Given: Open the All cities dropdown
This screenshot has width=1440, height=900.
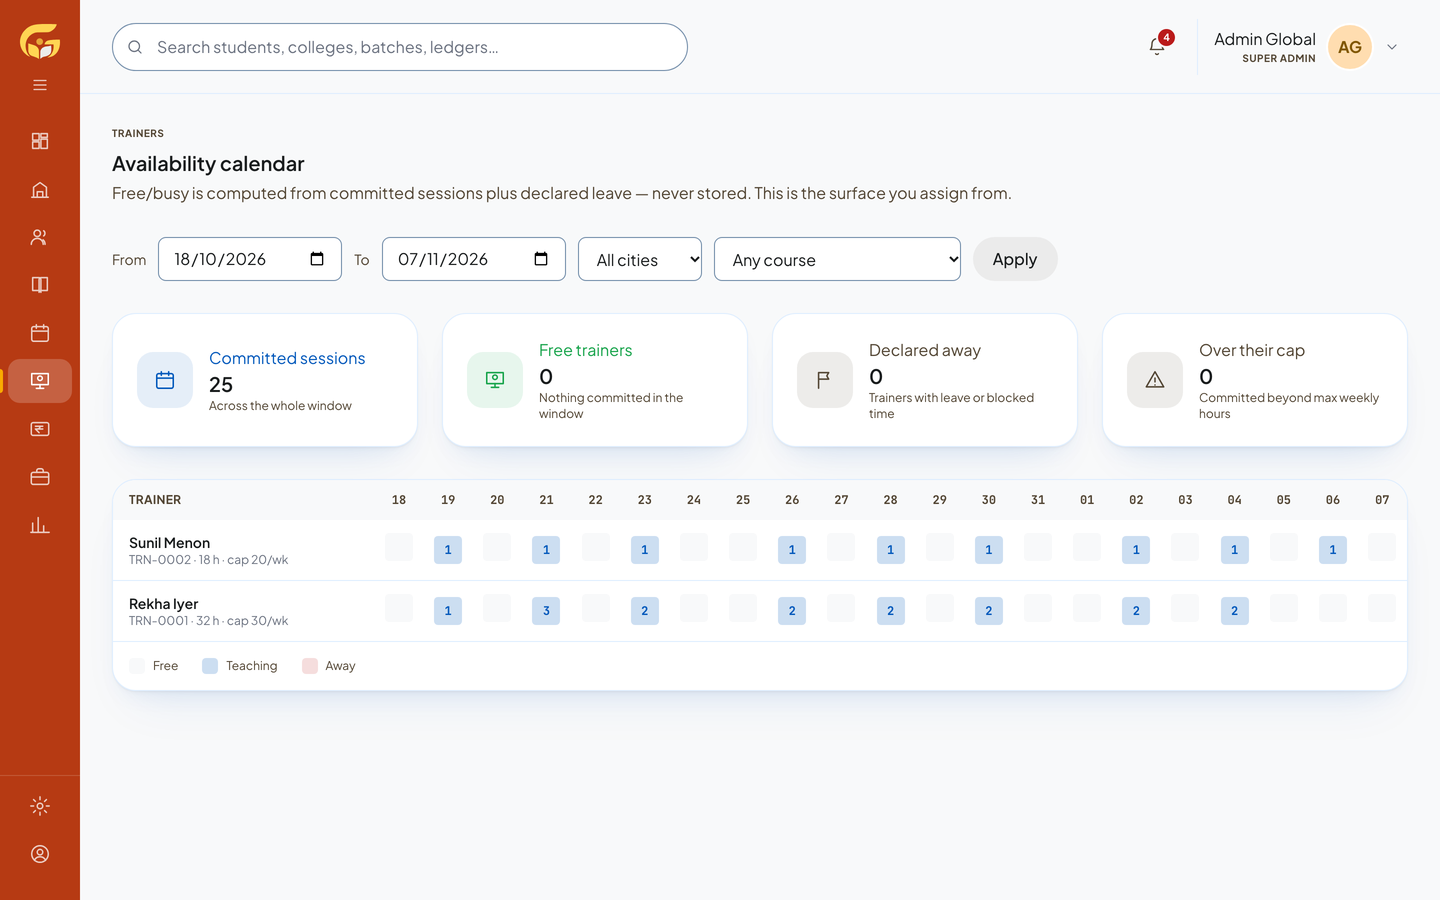Looking at the screenshot, I should tap(640, 259).
